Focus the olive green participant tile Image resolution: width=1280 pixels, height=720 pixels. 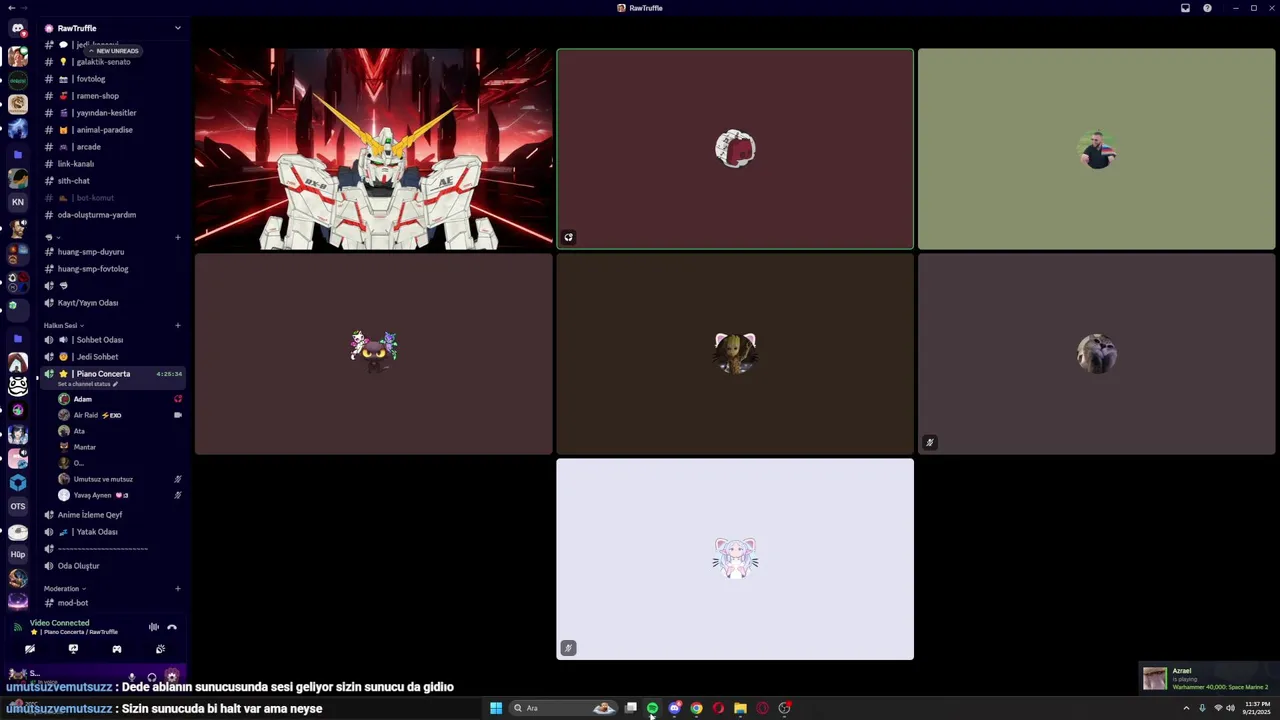(x=1097, y=149)
